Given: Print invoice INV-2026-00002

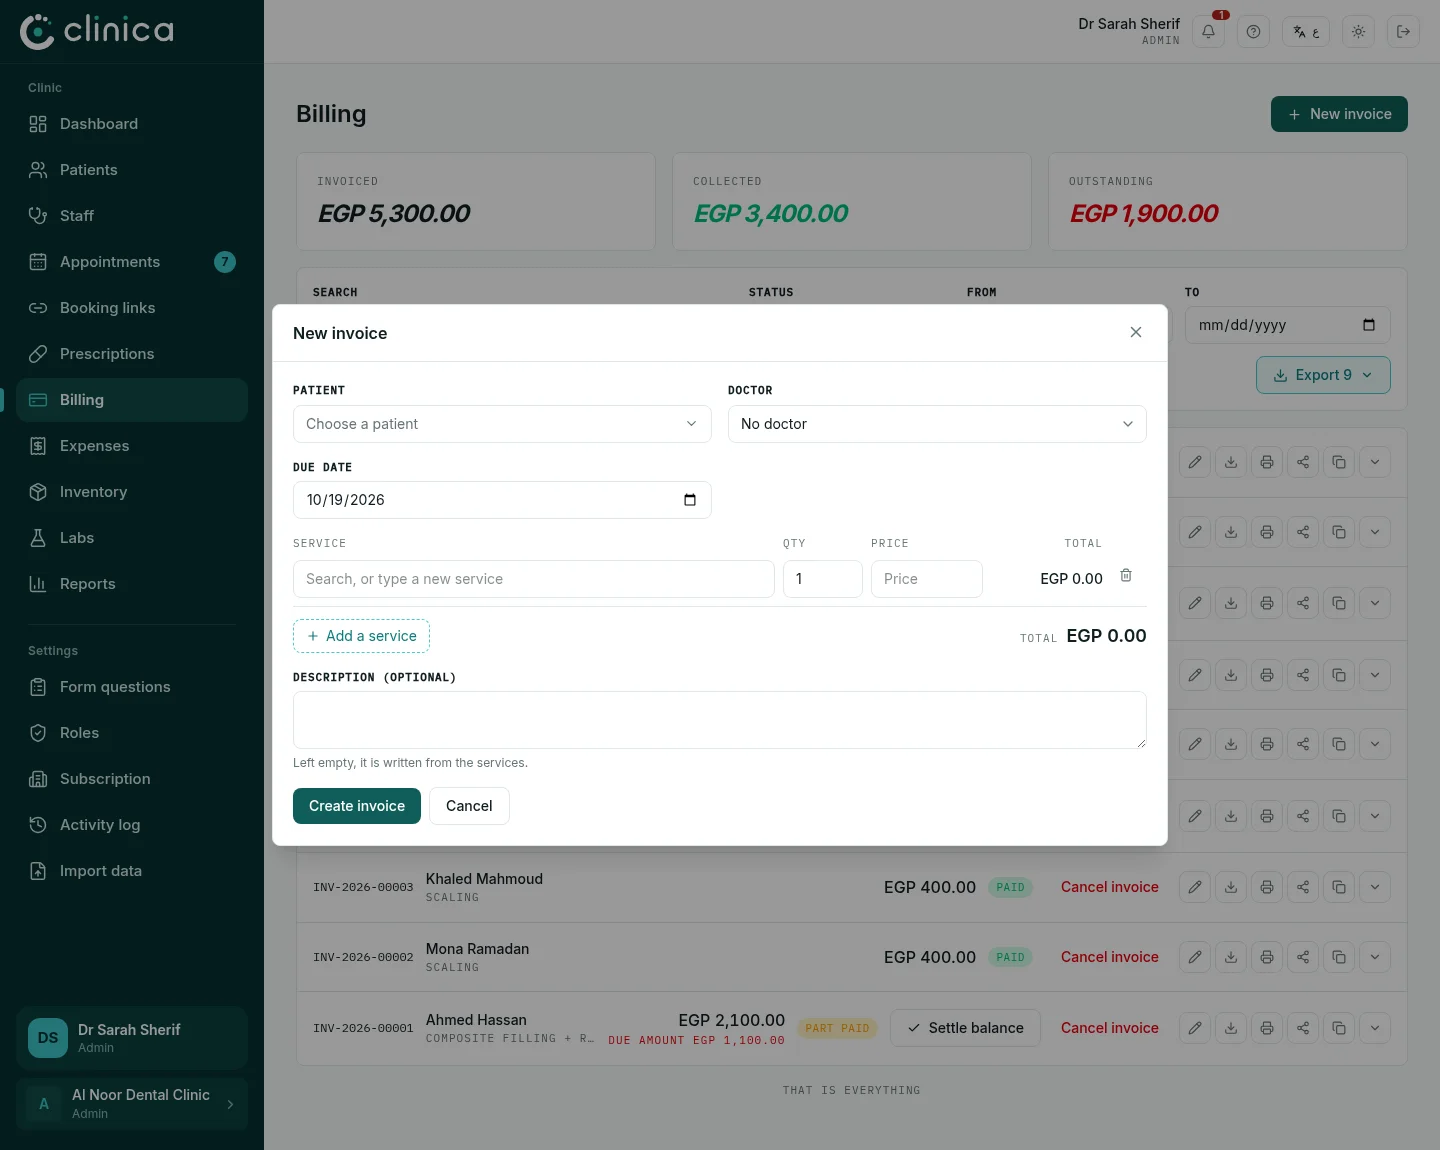Looking at the screenshot, I should pyautogui.click(x=1267, y=957).
